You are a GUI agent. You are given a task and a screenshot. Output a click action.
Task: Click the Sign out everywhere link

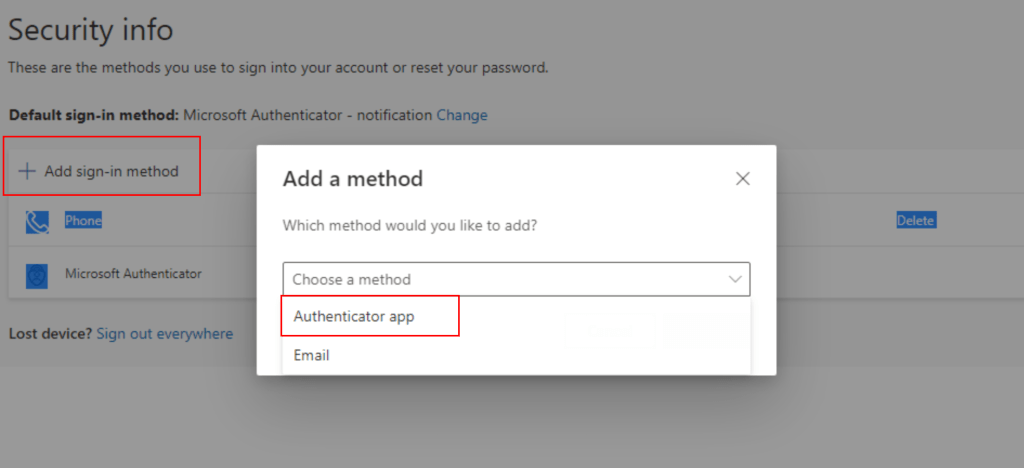click(164, 334)
